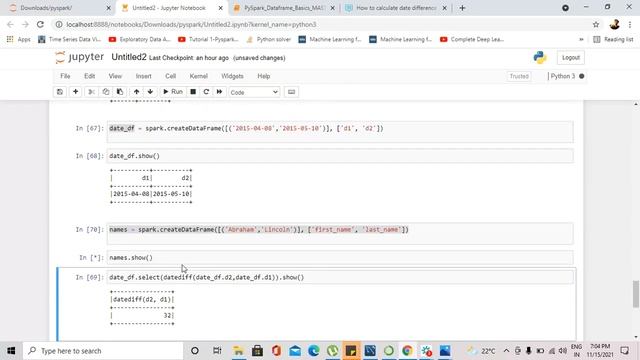This screenshot has height=360, width=640.
Task: Open the notification center icon
Action: 624,351
